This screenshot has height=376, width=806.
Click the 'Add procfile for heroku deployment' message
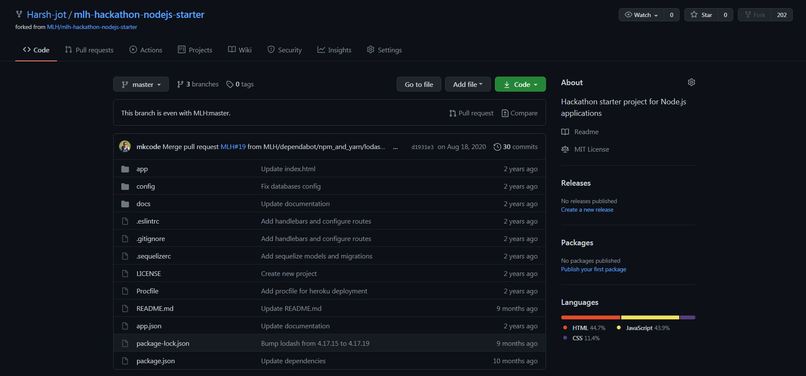[314, 291]
